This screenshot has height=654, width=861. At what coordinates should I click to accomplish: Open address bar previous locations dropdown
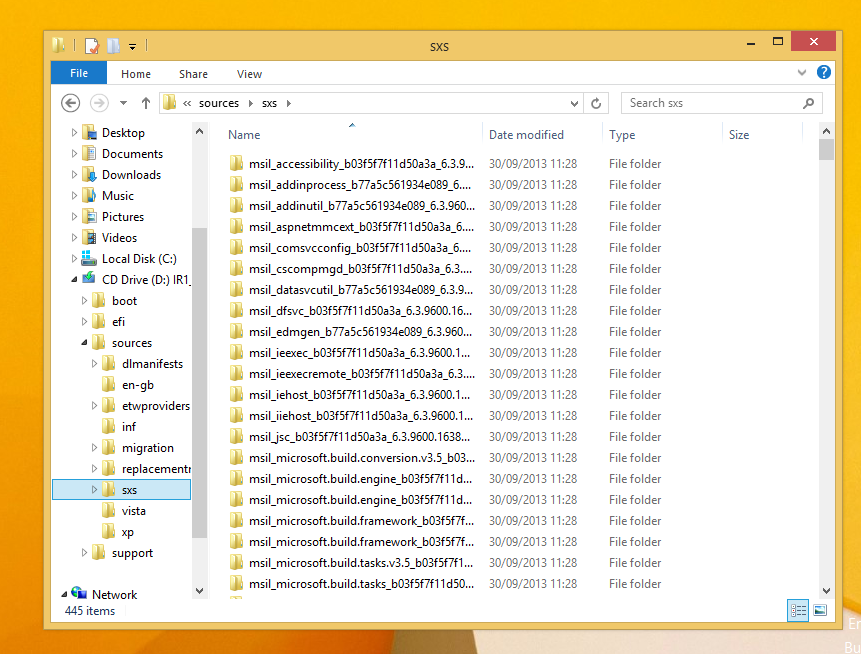(x=574, y=103)
